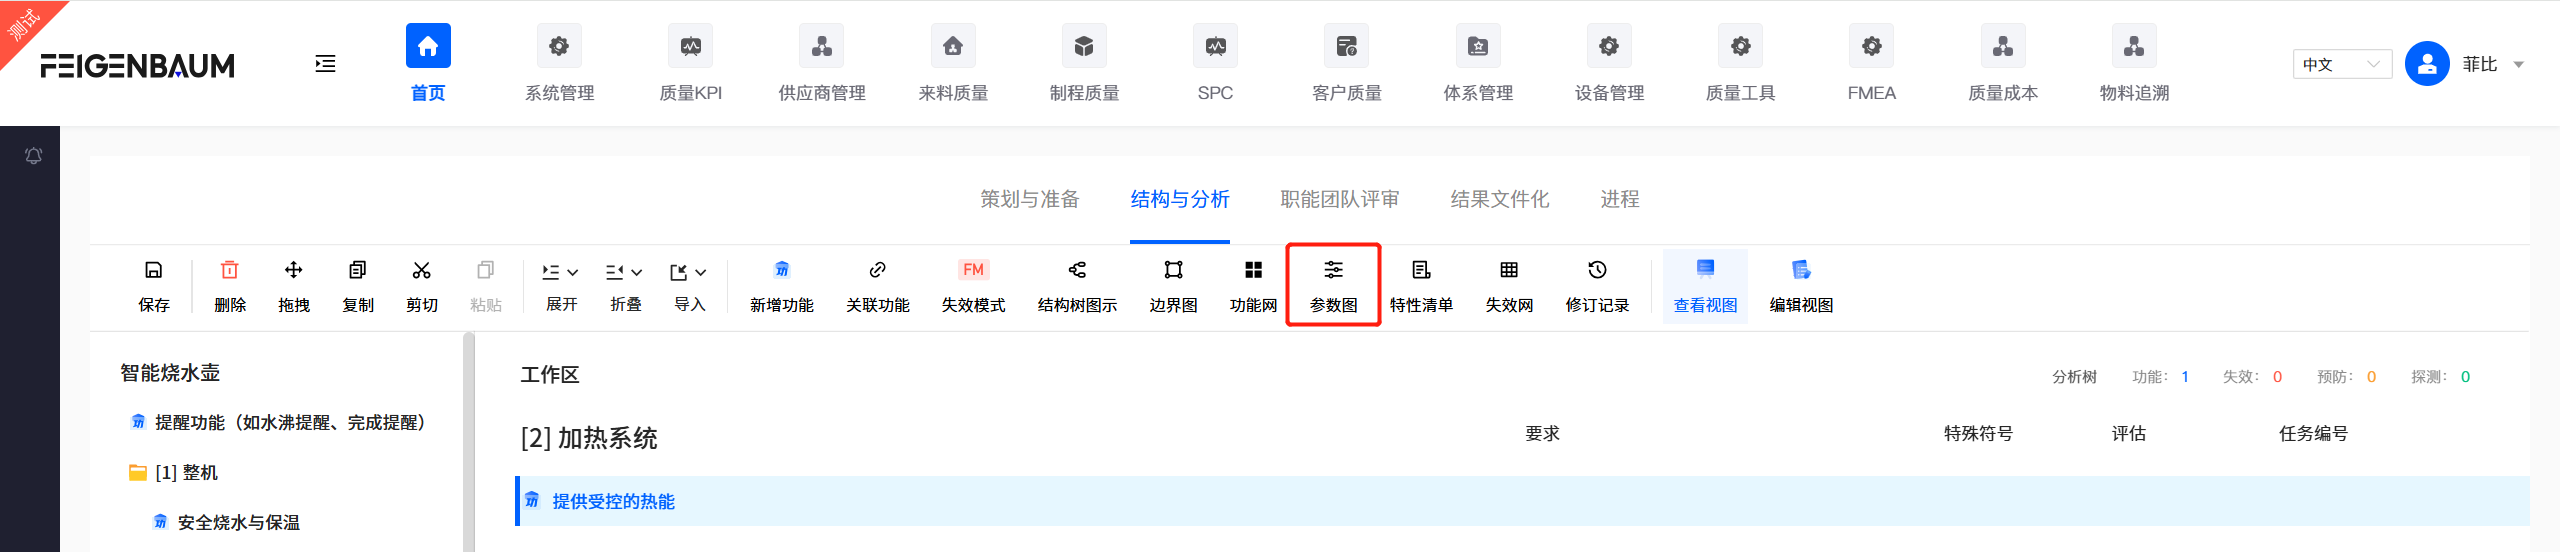Click 失效模式 FM tool

click(973, 286)
